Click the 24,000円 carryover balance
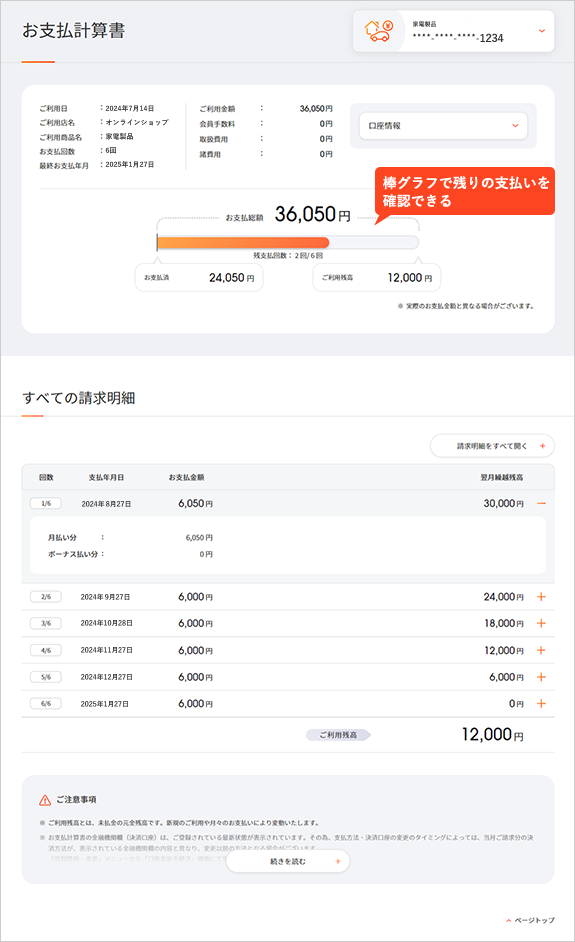 (x=504, y=597)
